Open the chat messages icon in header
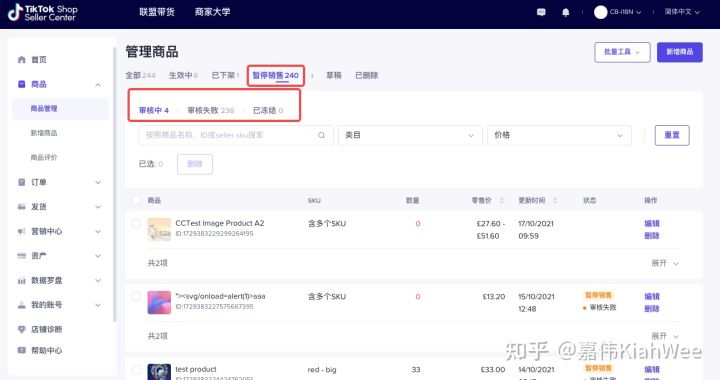The width and height of the screenshot is (720, 380). point(541,12)
